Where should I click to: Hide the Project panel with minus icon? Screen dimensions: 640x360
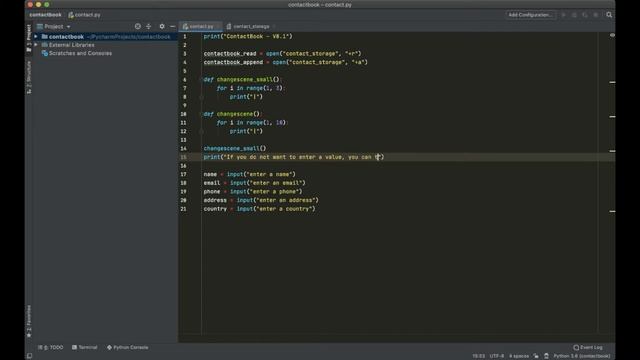tap(173, 27)
